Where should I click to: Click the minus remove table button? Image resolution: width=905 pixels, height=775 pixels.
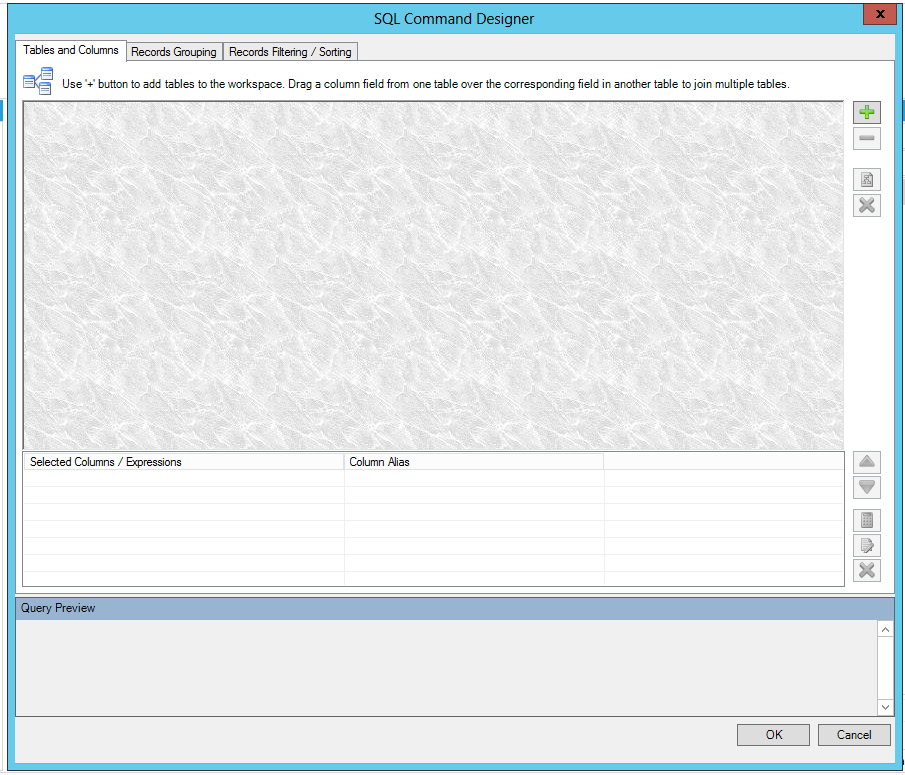click(x=866, y=138)
